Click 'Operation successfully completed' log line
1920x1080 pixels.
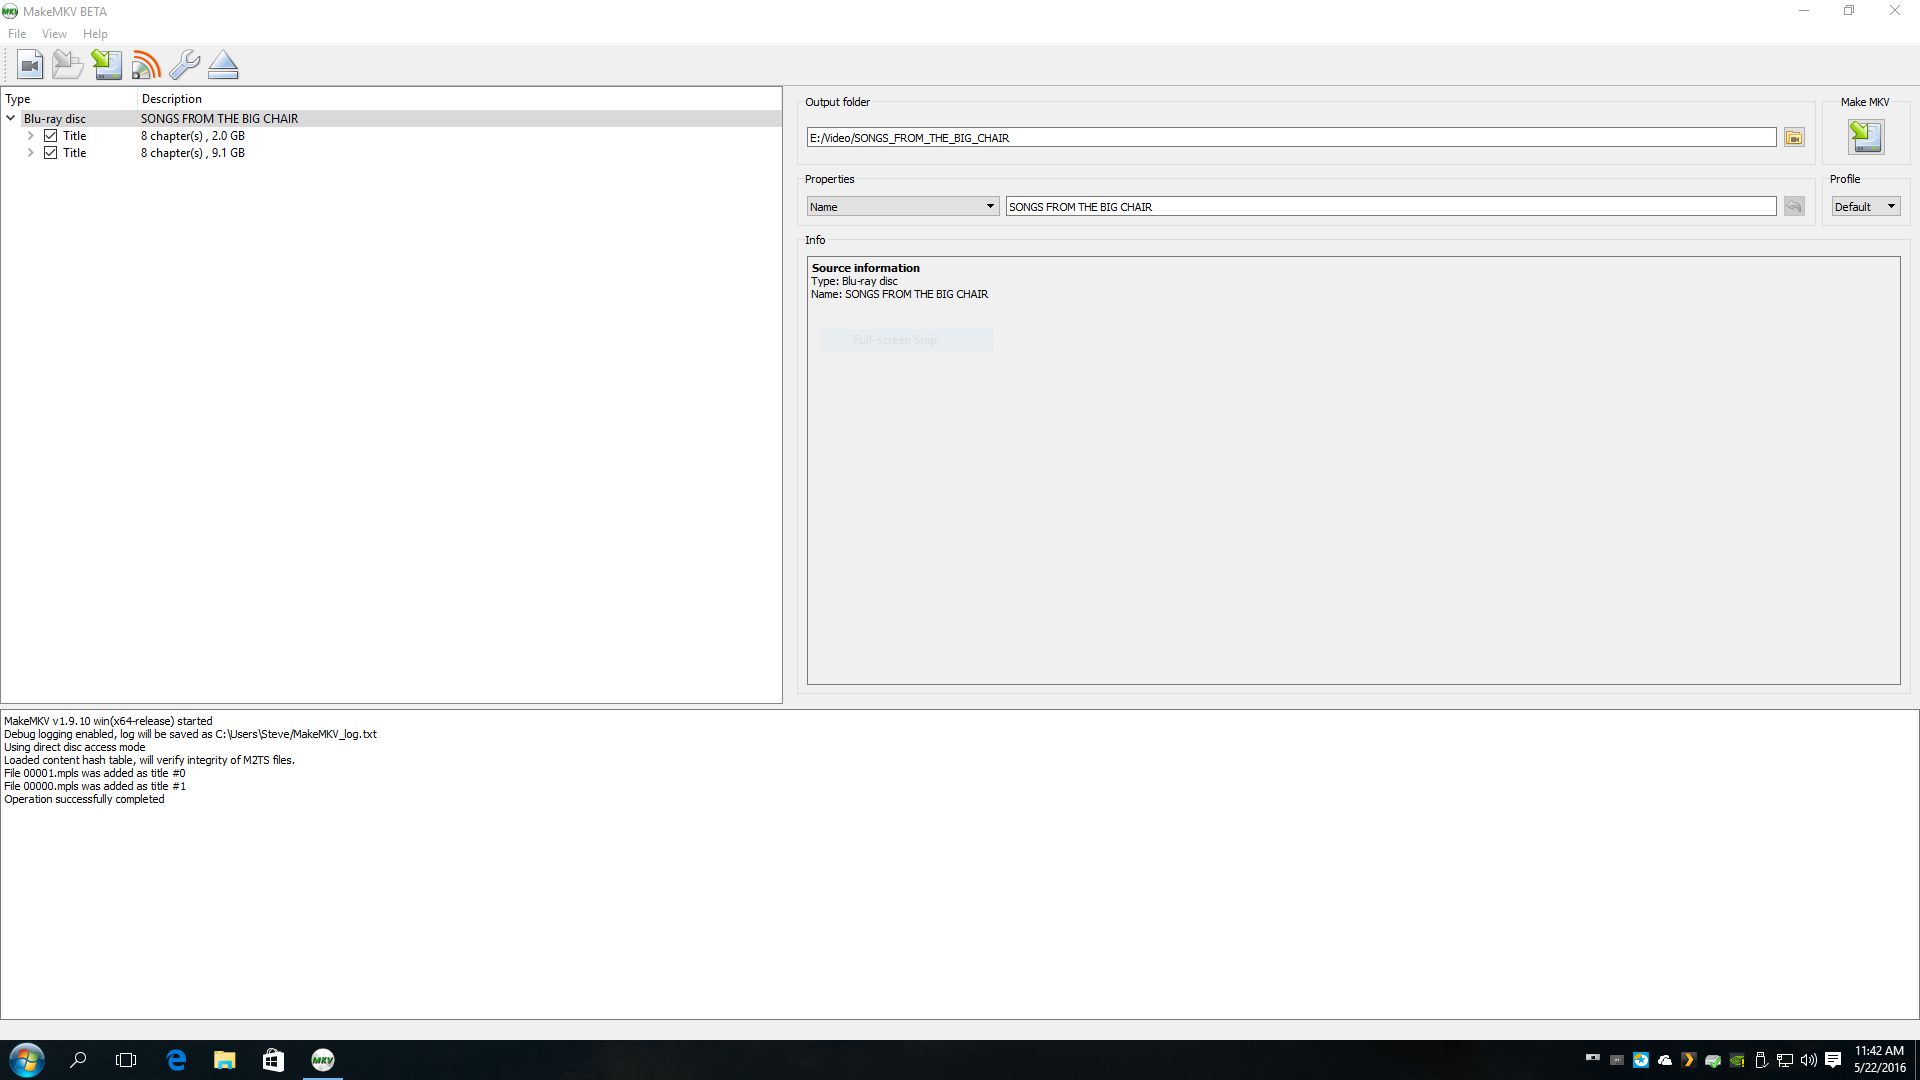pyautogui.click(x=84, y=799)
